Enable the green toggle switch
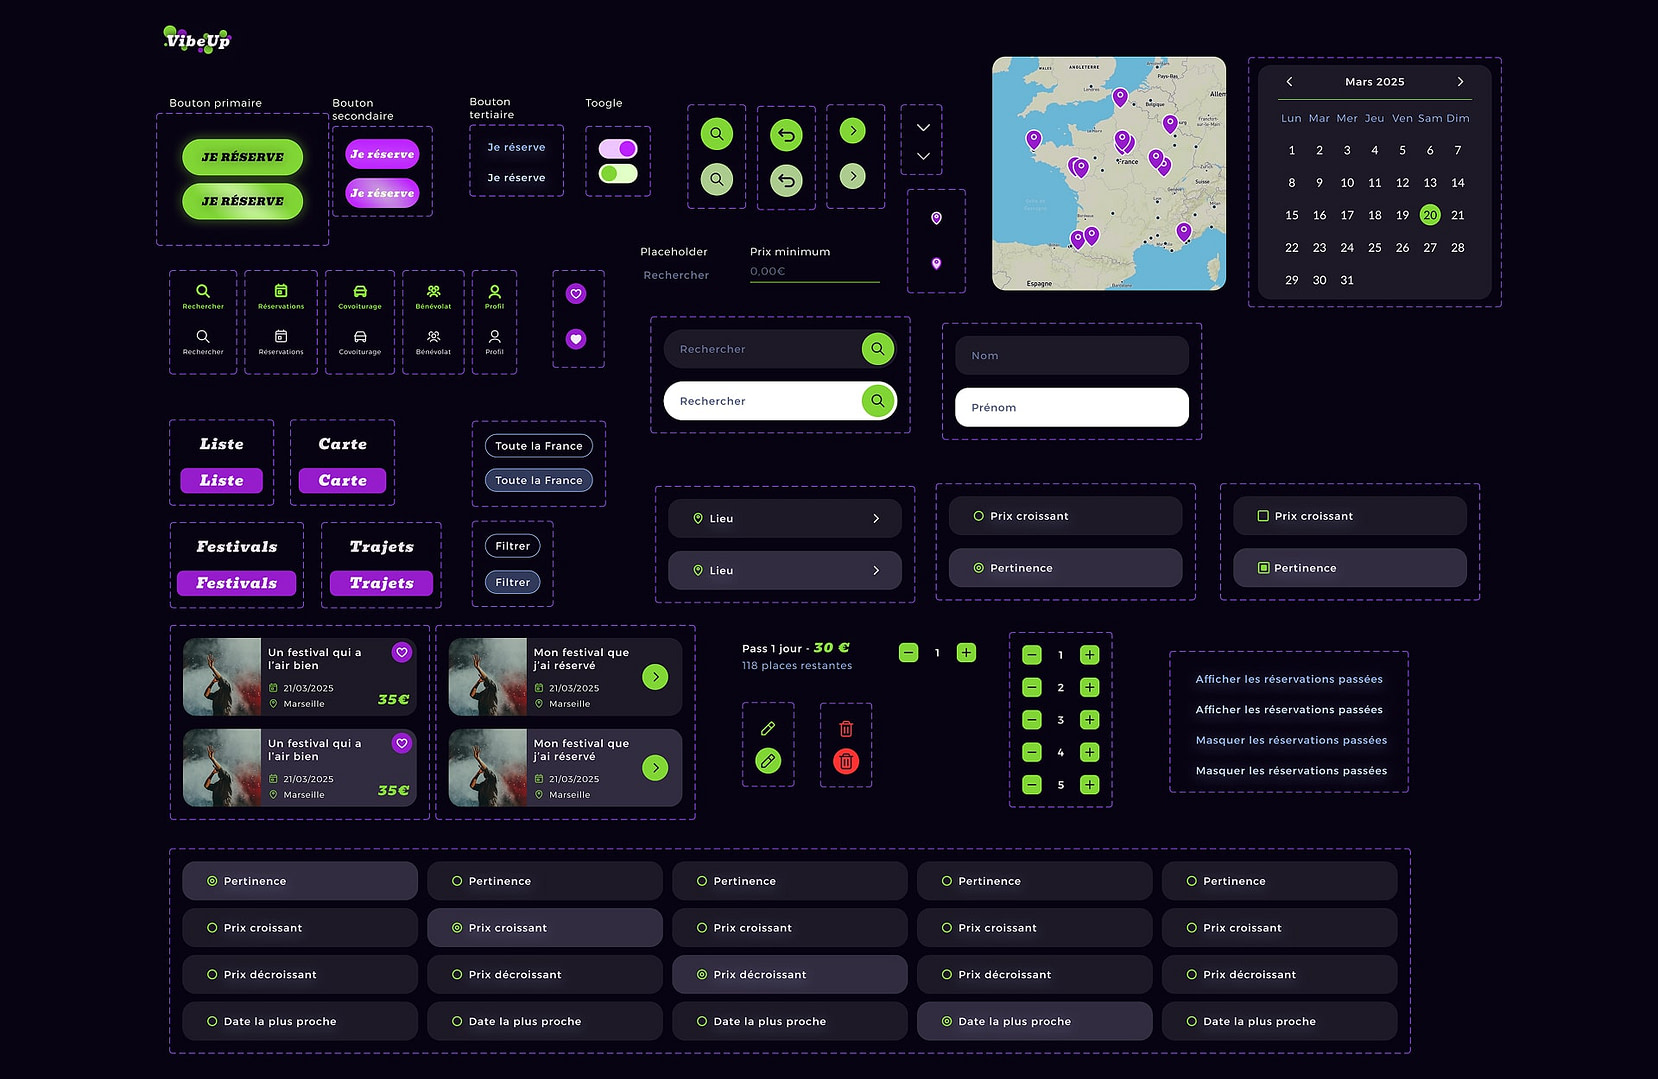The image size is (1658, 1079). (x=617, y=172)
